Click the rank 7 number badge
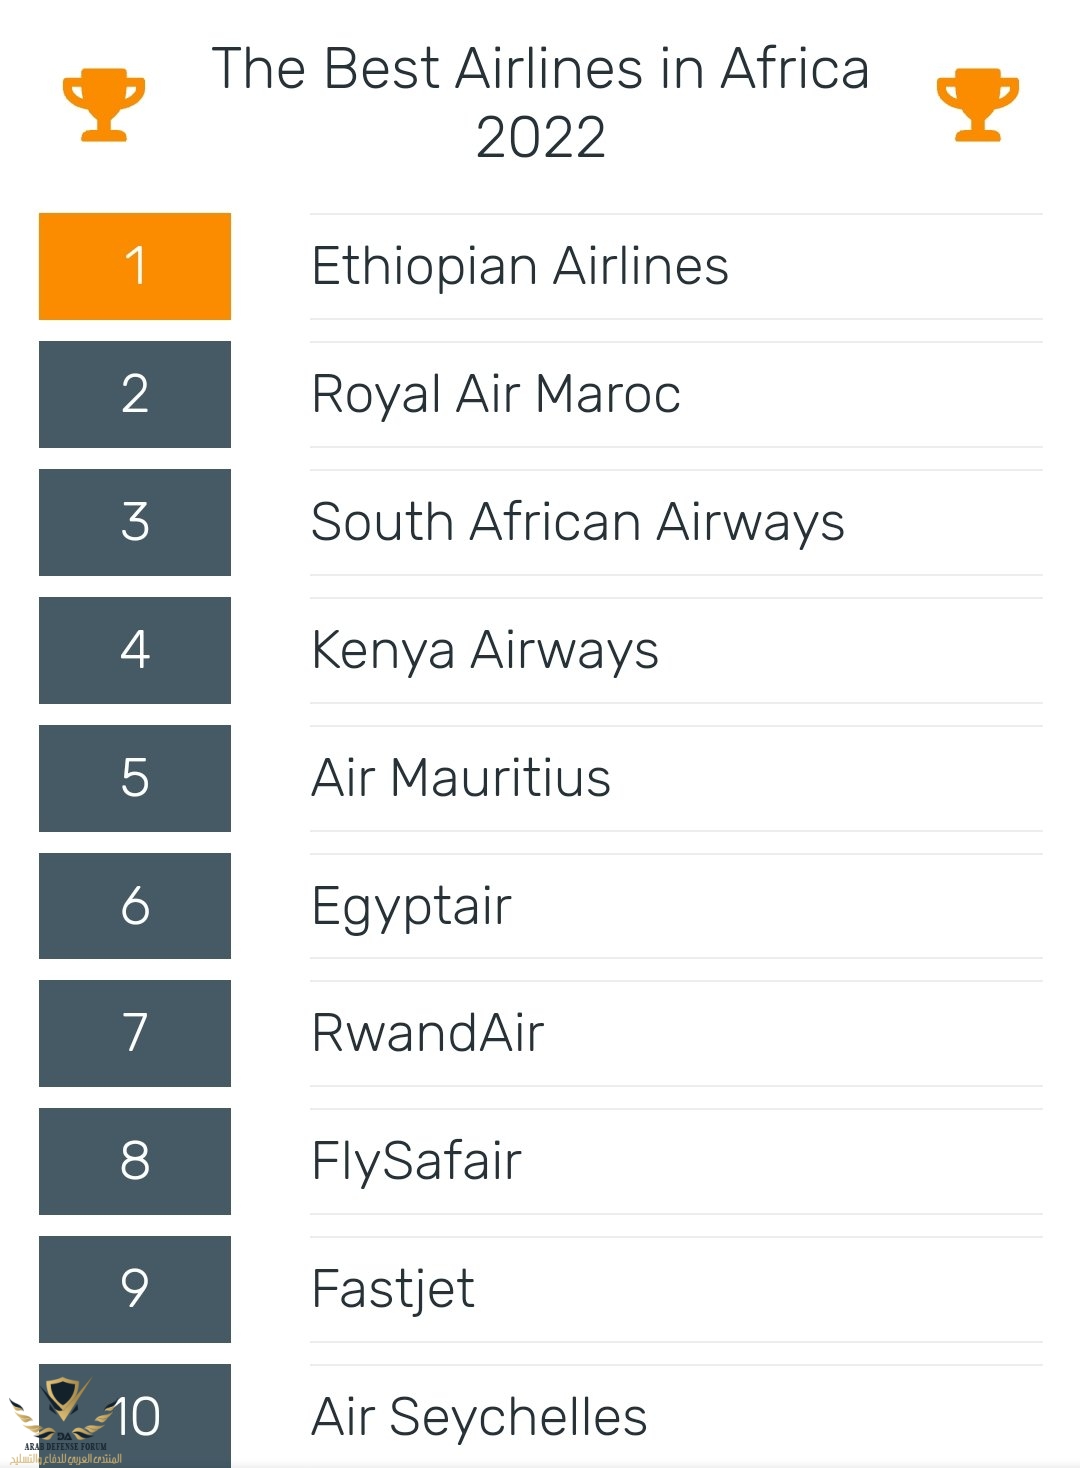This screenshot has height=1468, width=1080. pyautogui.click(x=135, y=1033)
